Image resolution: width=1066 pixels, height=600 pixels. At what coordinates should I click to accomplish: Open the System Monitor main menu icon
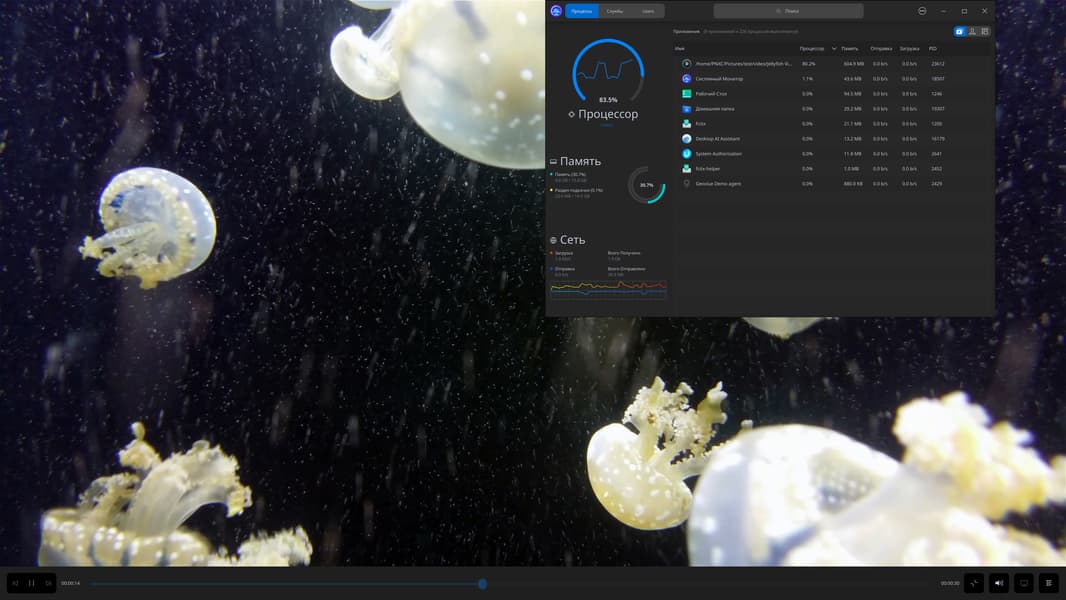click(922, 11)
